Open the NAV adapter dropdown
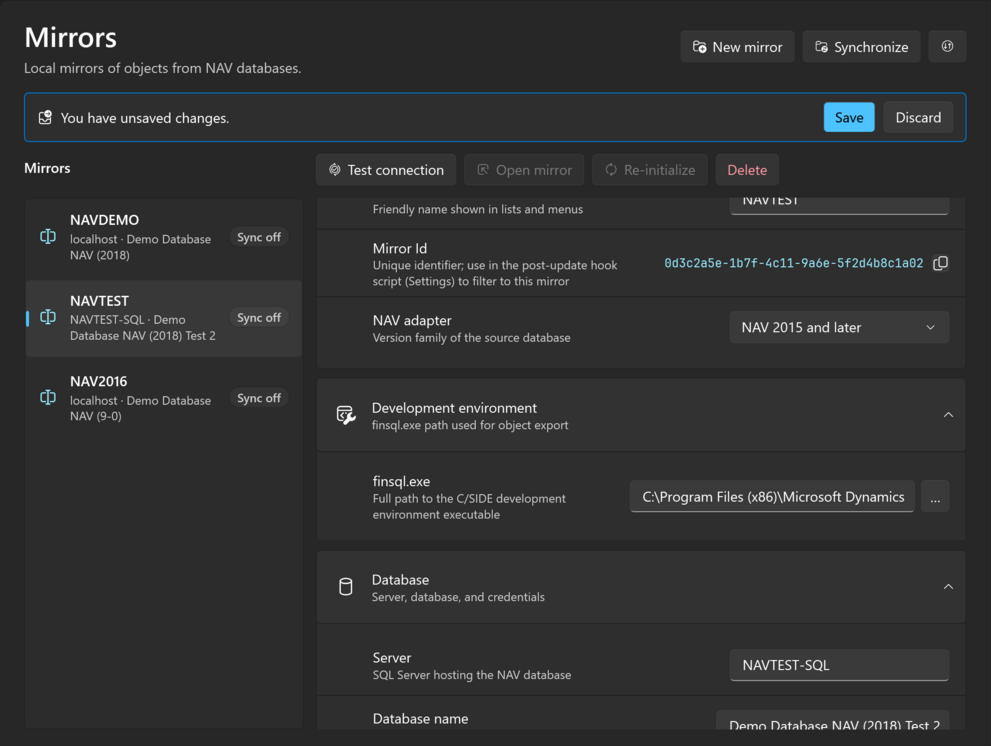The height and width of the screenshot is (746, 991). [839, 327]
